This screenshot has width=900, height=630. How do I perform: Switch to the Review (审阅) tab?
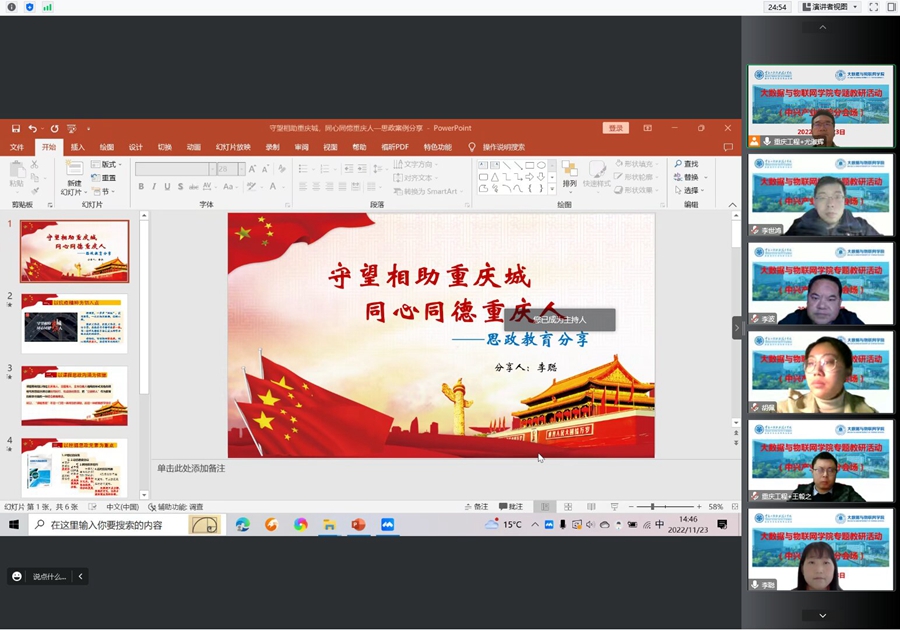click(301, 147)
